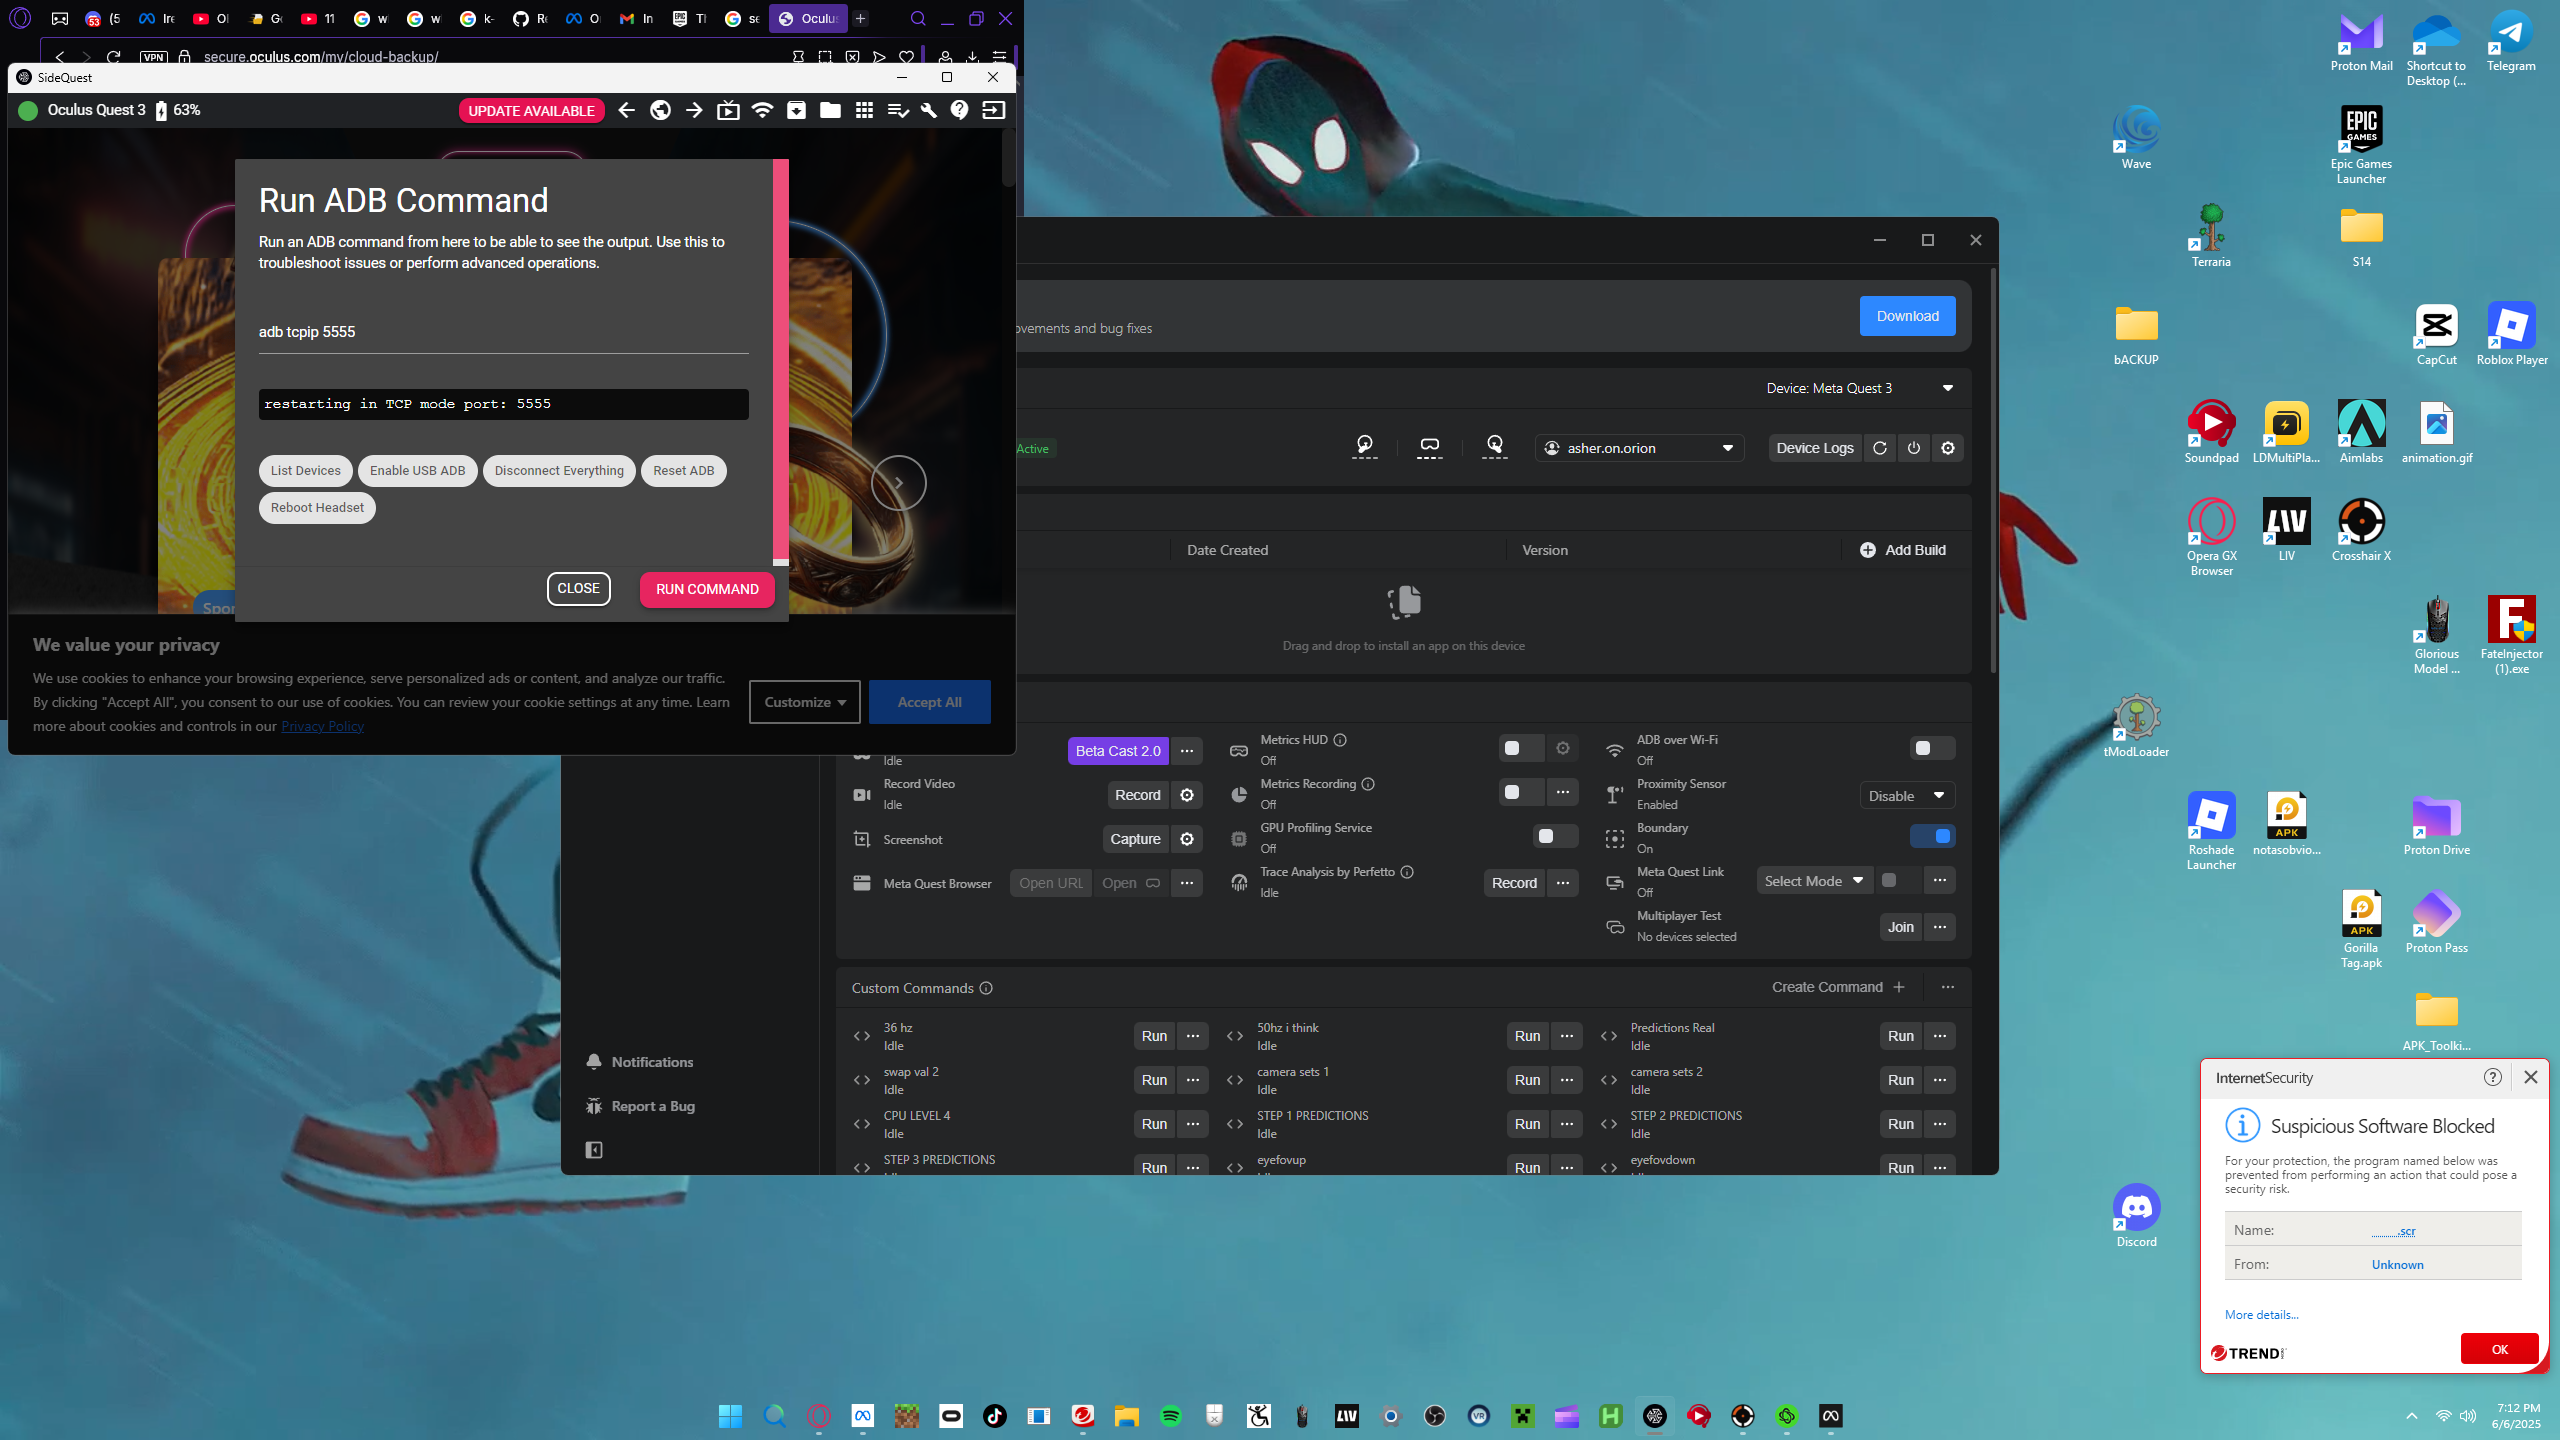The image size is (2560, 1440).
Task: Open SideQuest help question mark icon
Action: coord(960,110)
